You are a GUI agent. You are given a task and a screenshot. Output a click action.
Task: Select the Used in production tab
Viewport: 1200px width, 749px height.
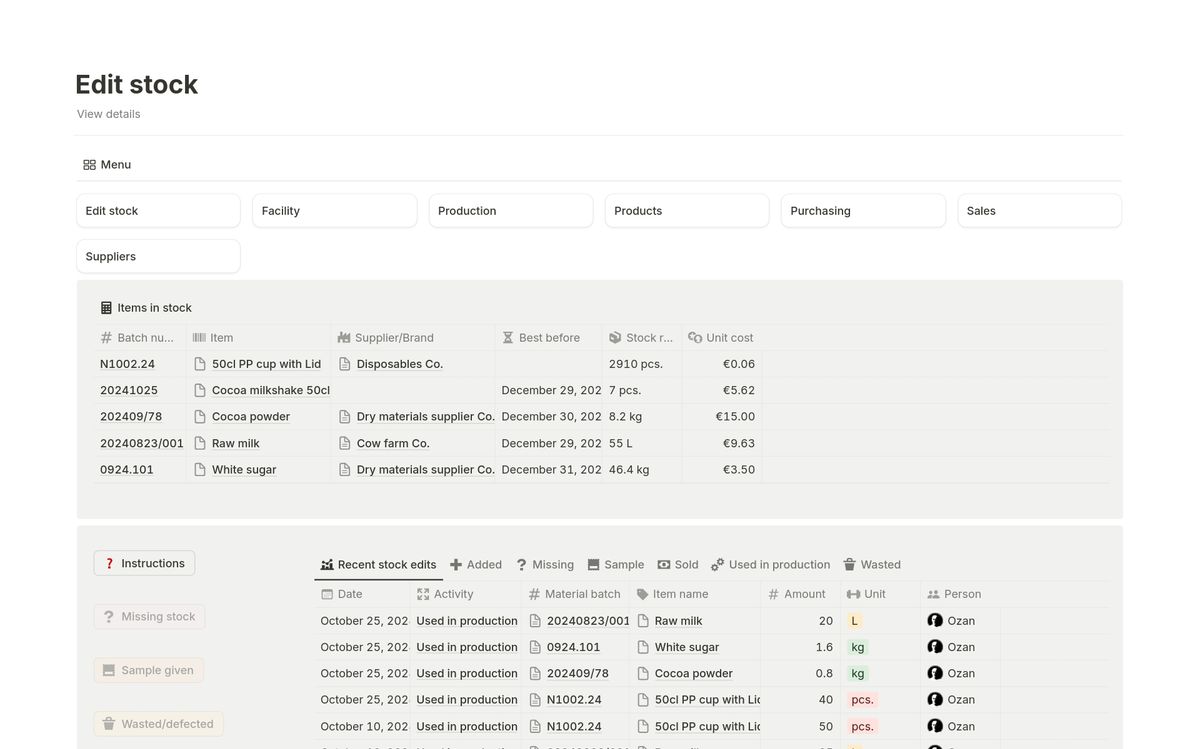(770, 565)
